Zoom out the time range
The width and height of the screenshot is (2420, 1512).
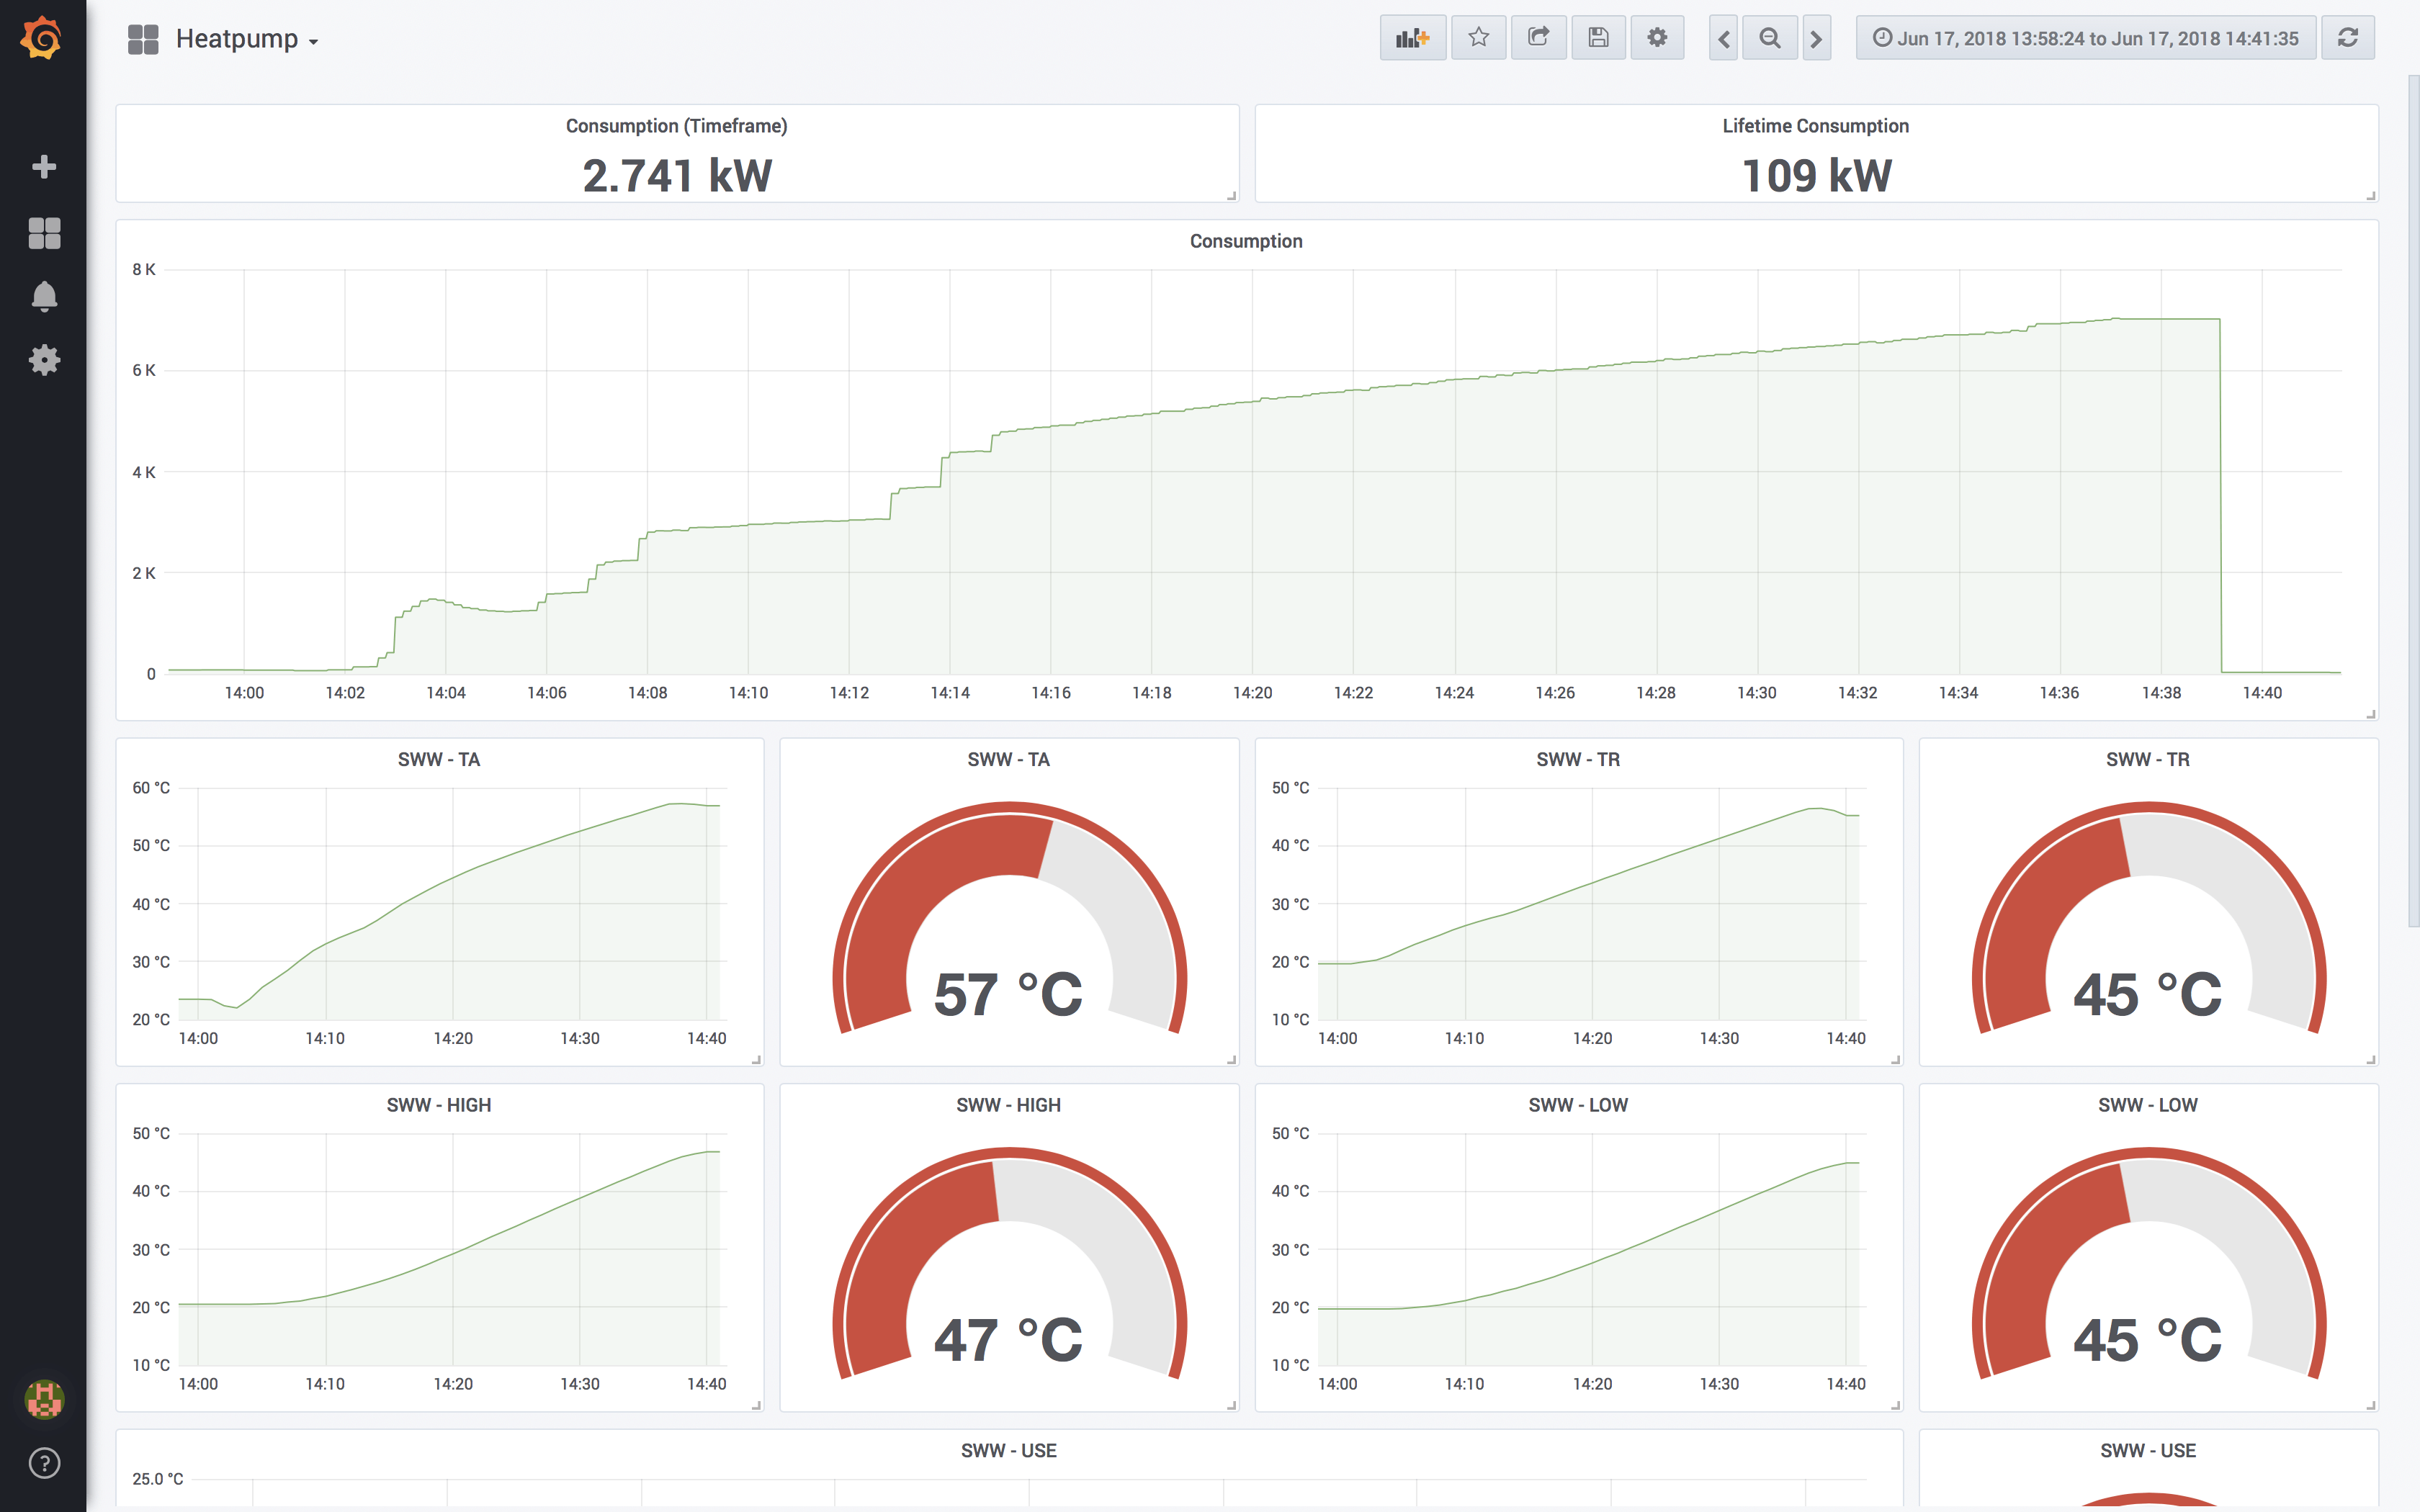click(x=1769, y=38)
